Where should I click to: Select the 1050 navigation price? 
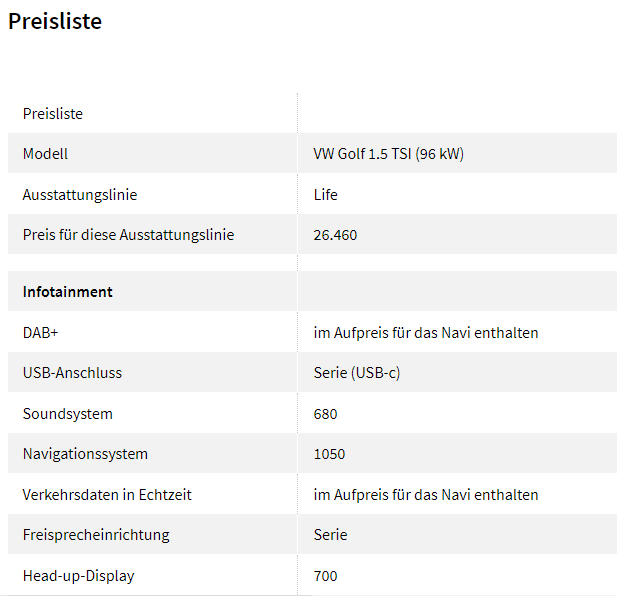(x=329, y=454)
